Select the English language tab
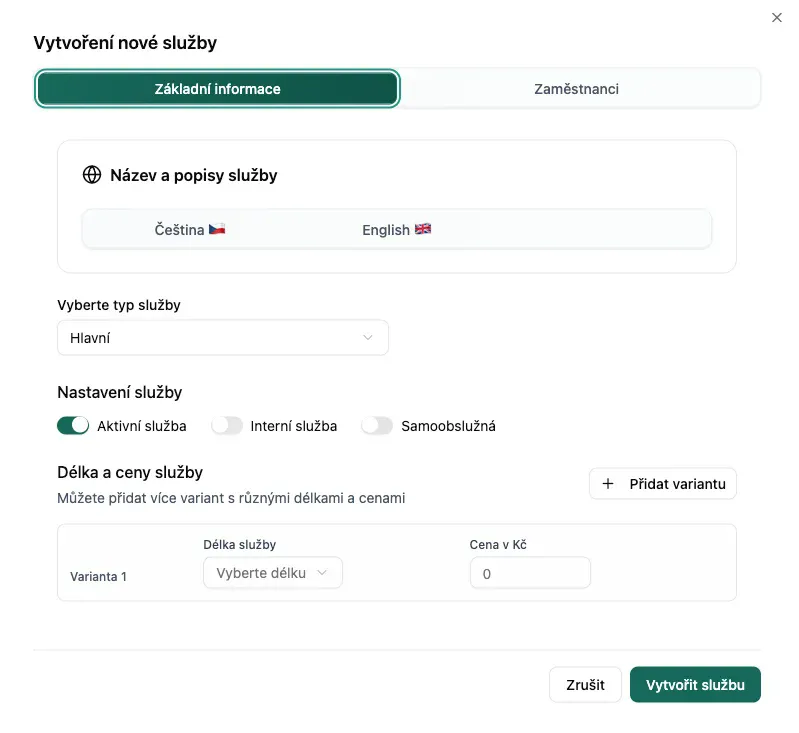The width and height of the screenshot is (799, 733). 396,230
